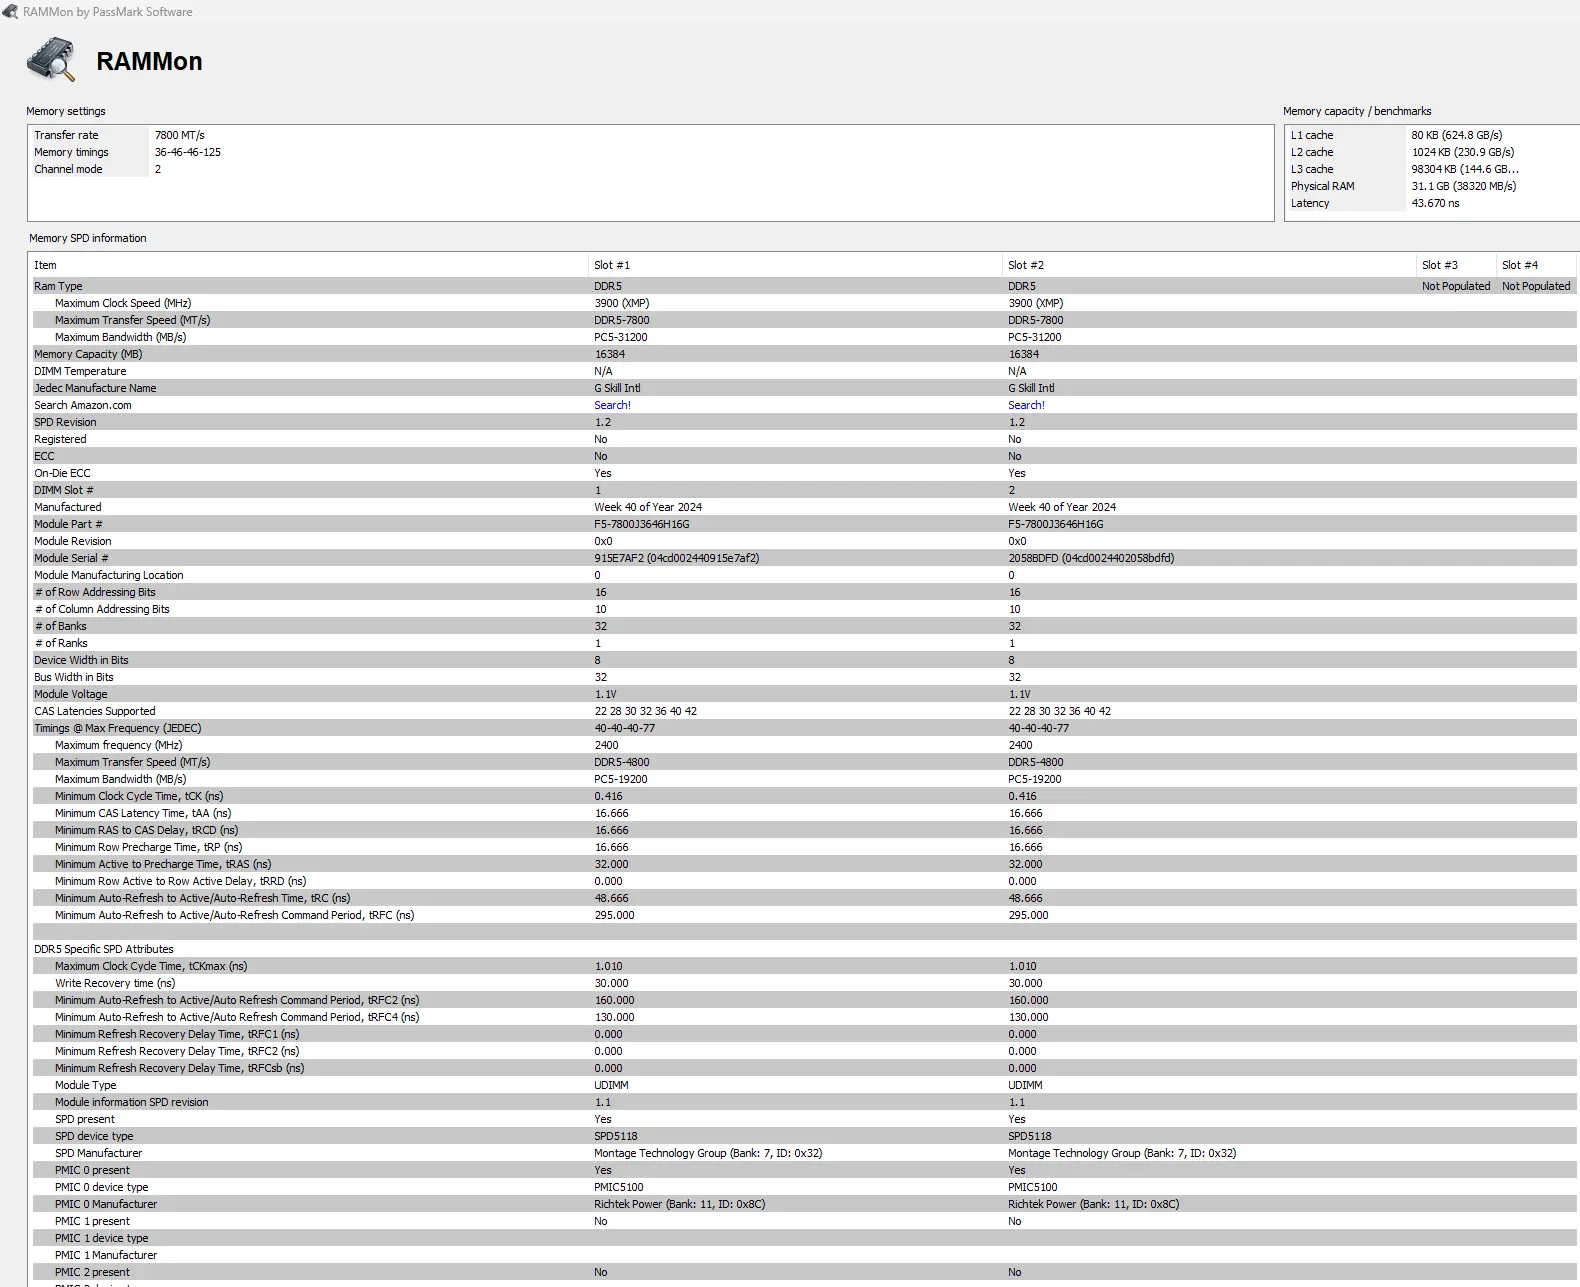
Task: Click the "# of Banks" row label
Action: click(x=61, y=626)
